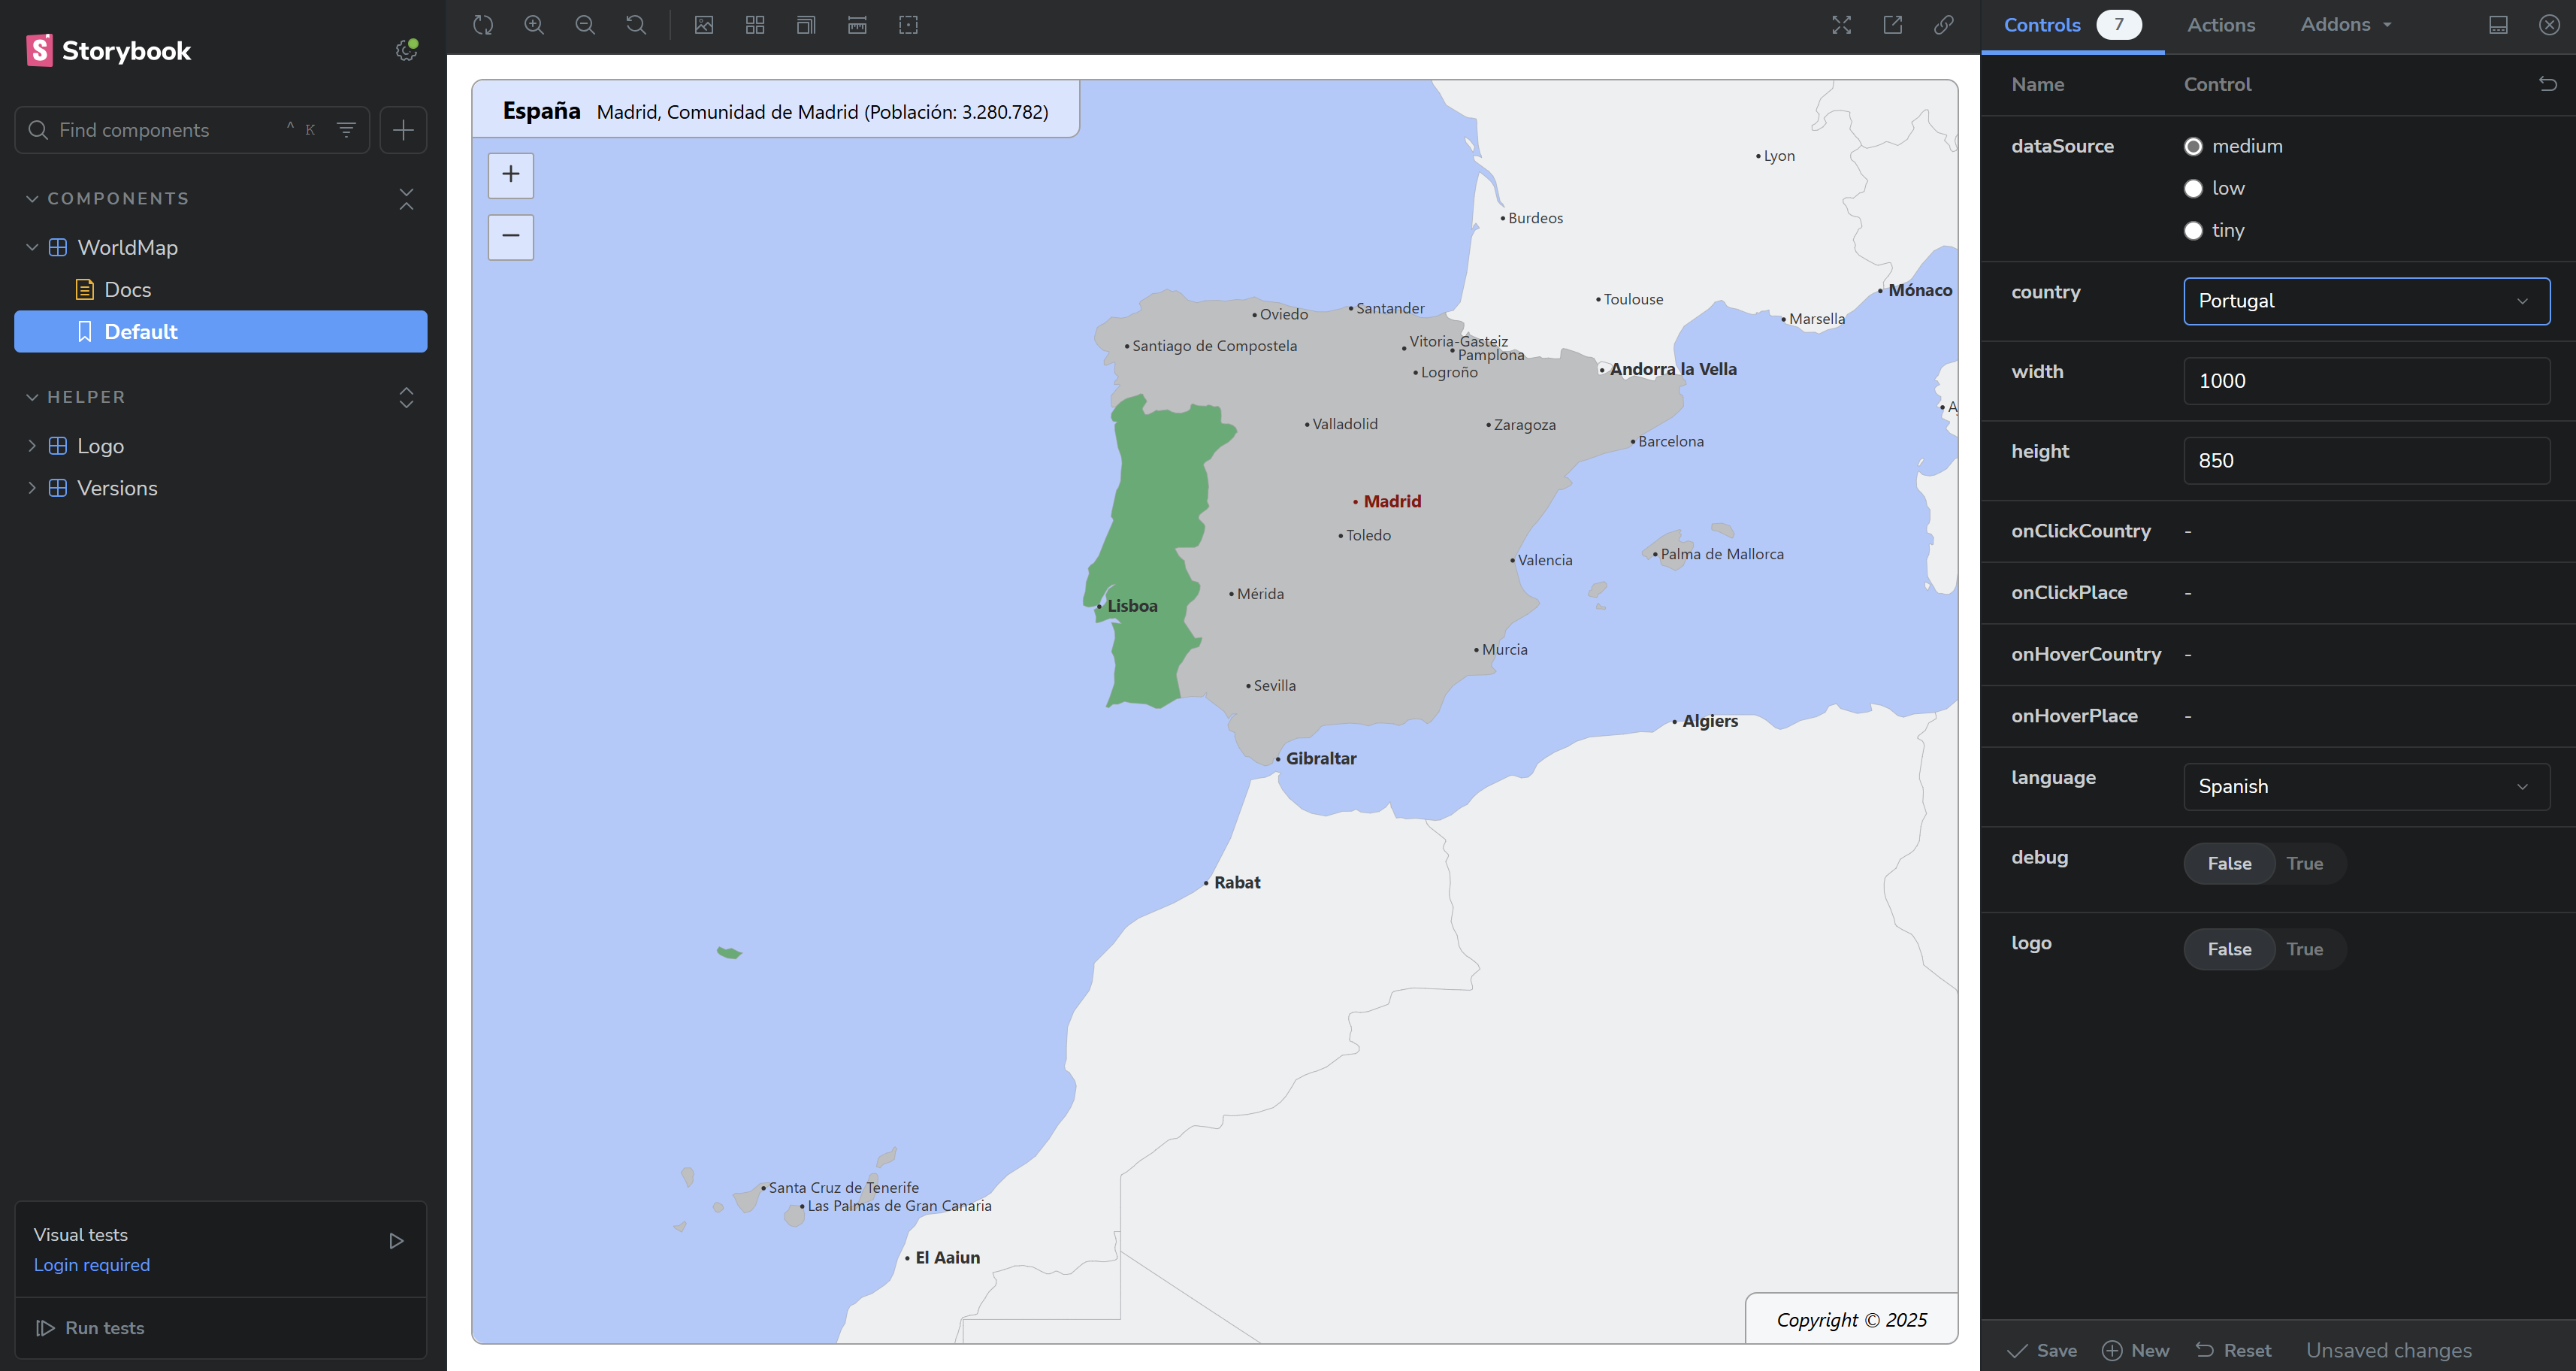Select the tiny dataSource radio option
This screenshot has width=2576, height=1371.
pyautogui.click(x=2193, y=231)
